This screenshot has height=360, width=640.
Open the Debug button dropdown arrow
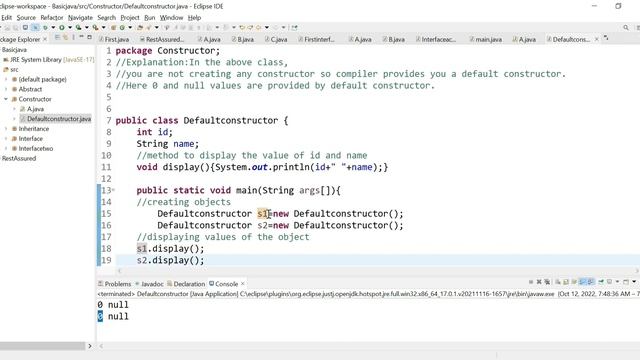(53, 27)
